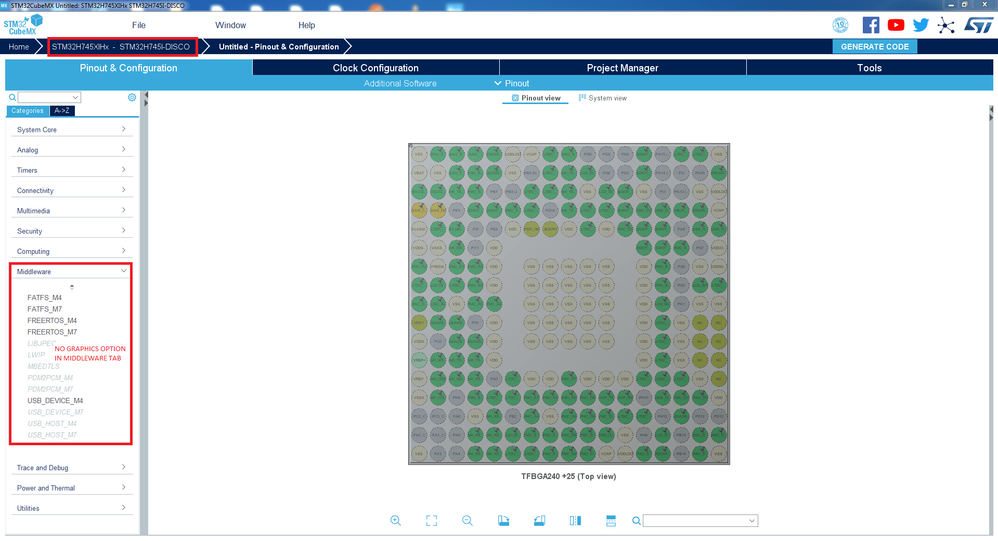
Task: Rotate the chip view clockwise icon
Action: pos(503,521)
